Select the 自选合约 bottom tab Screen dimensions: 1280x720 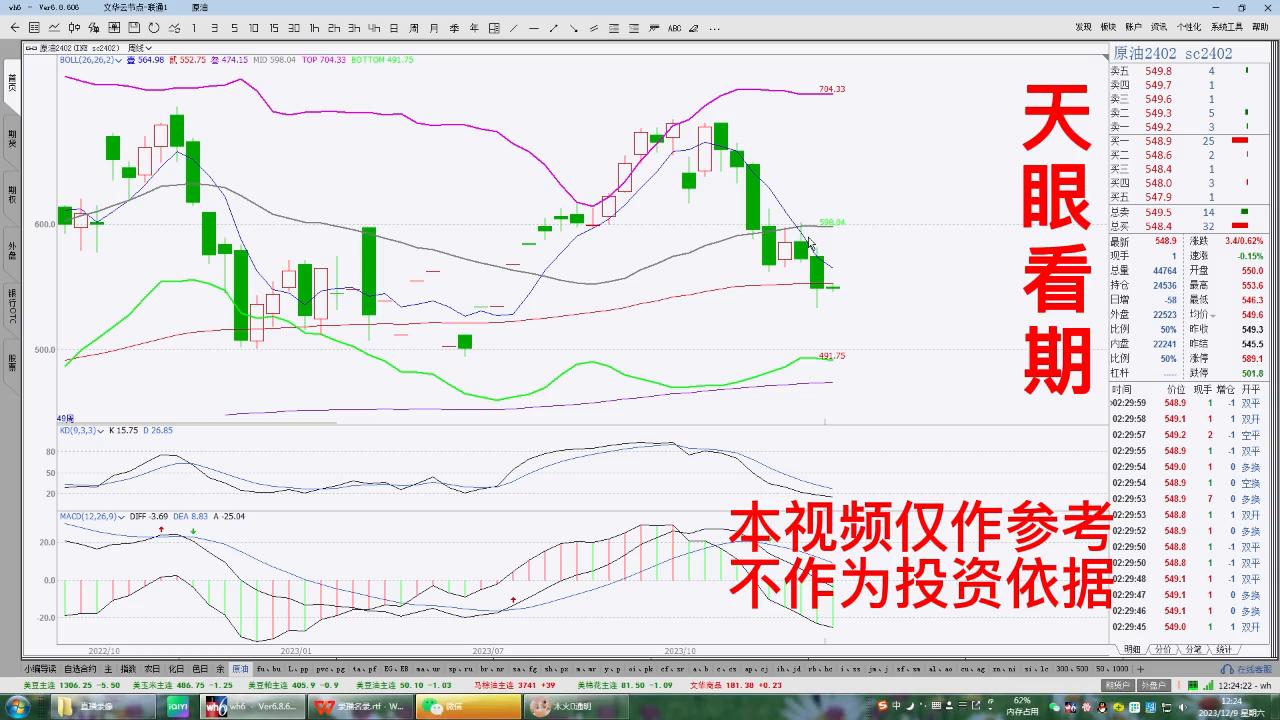pos(80,668)
